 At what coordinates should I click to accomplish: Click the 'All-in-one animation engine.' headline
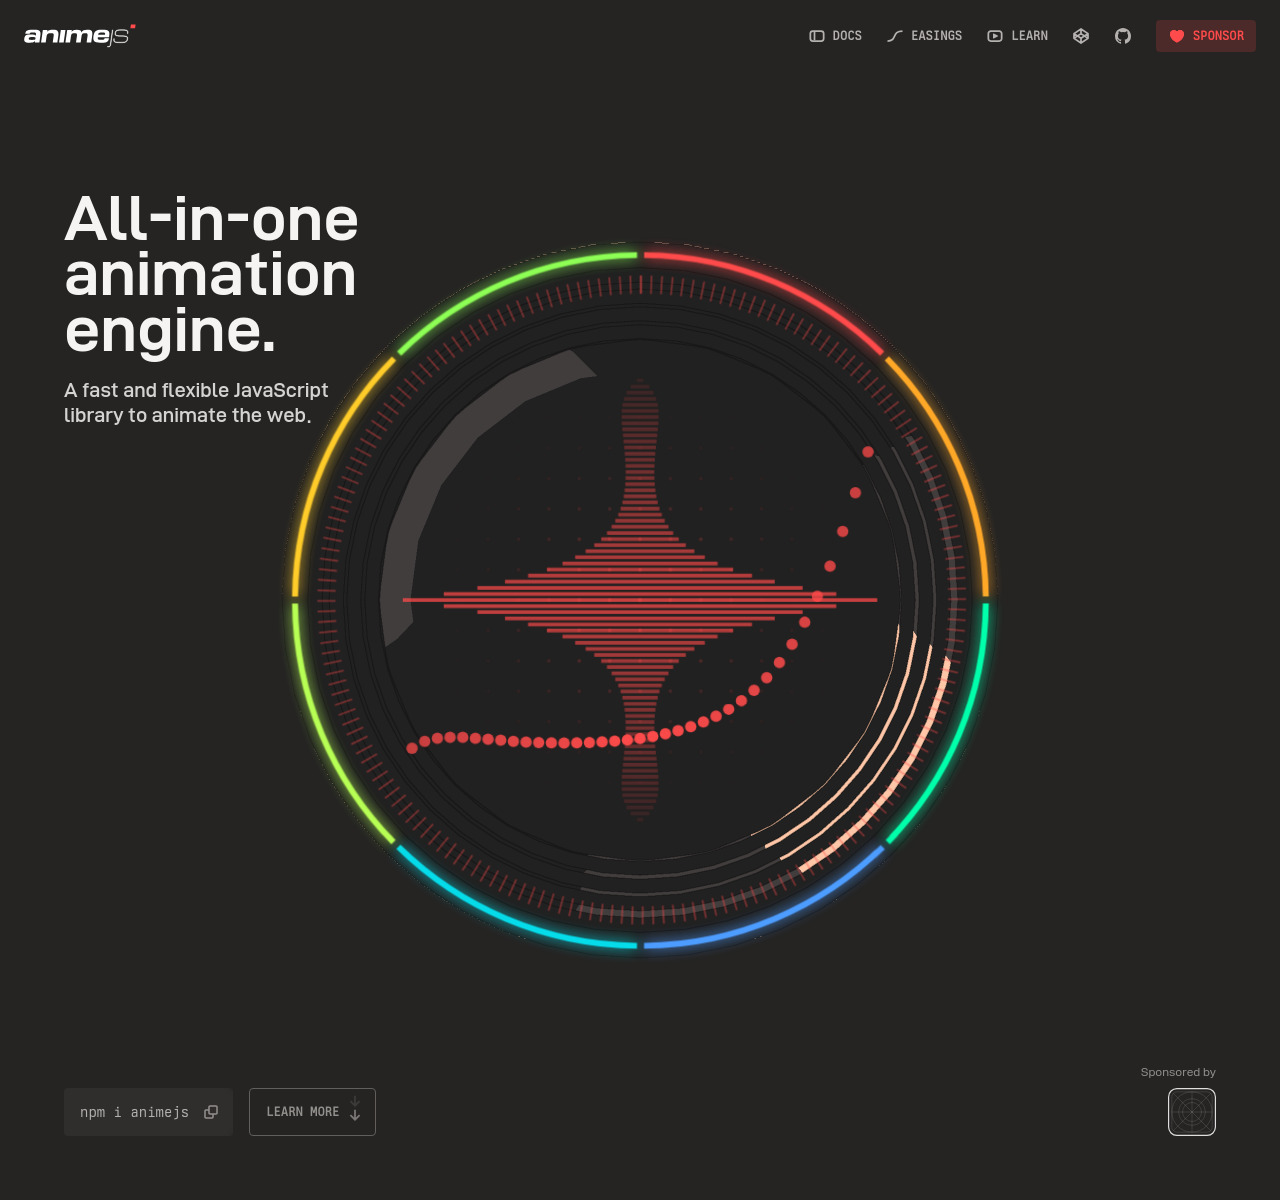coord(212,275)
